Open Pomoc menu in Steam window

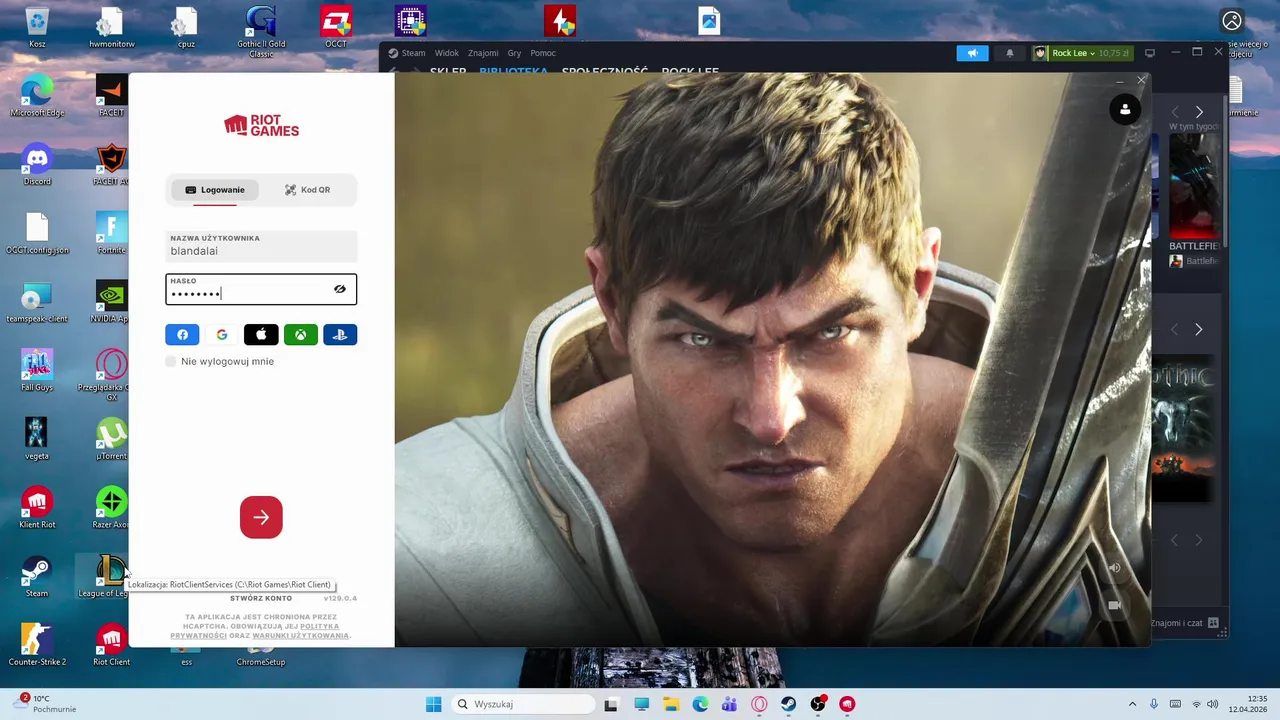click(x=543, y=53)
